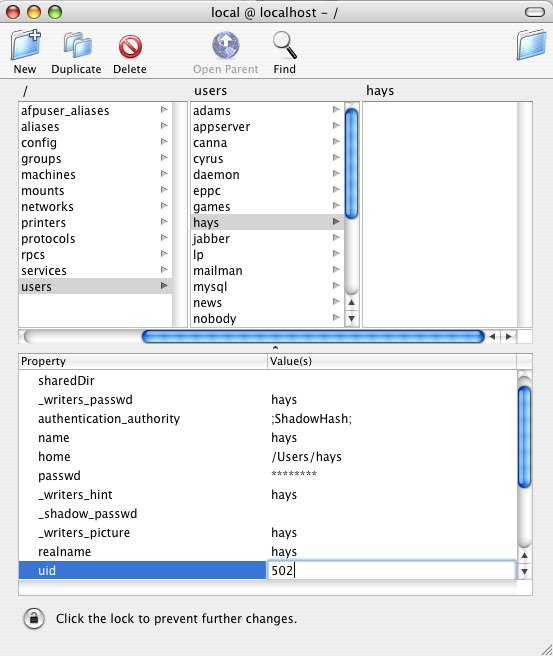
Task: Click the users column scrollbar thumb
Action: tap(351, 163)
